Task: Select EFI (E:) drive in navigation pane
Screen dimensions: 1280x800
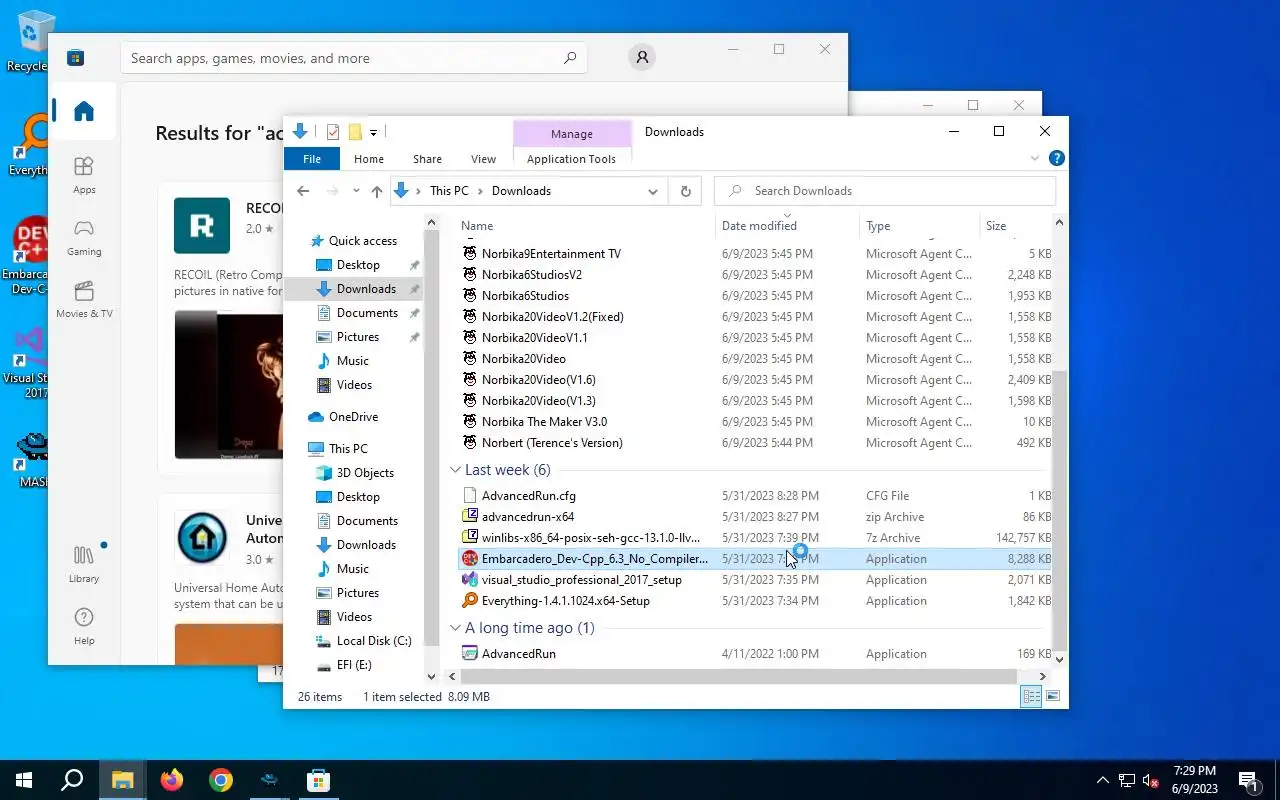Action: pyautogui.click(x=353, y=665)
